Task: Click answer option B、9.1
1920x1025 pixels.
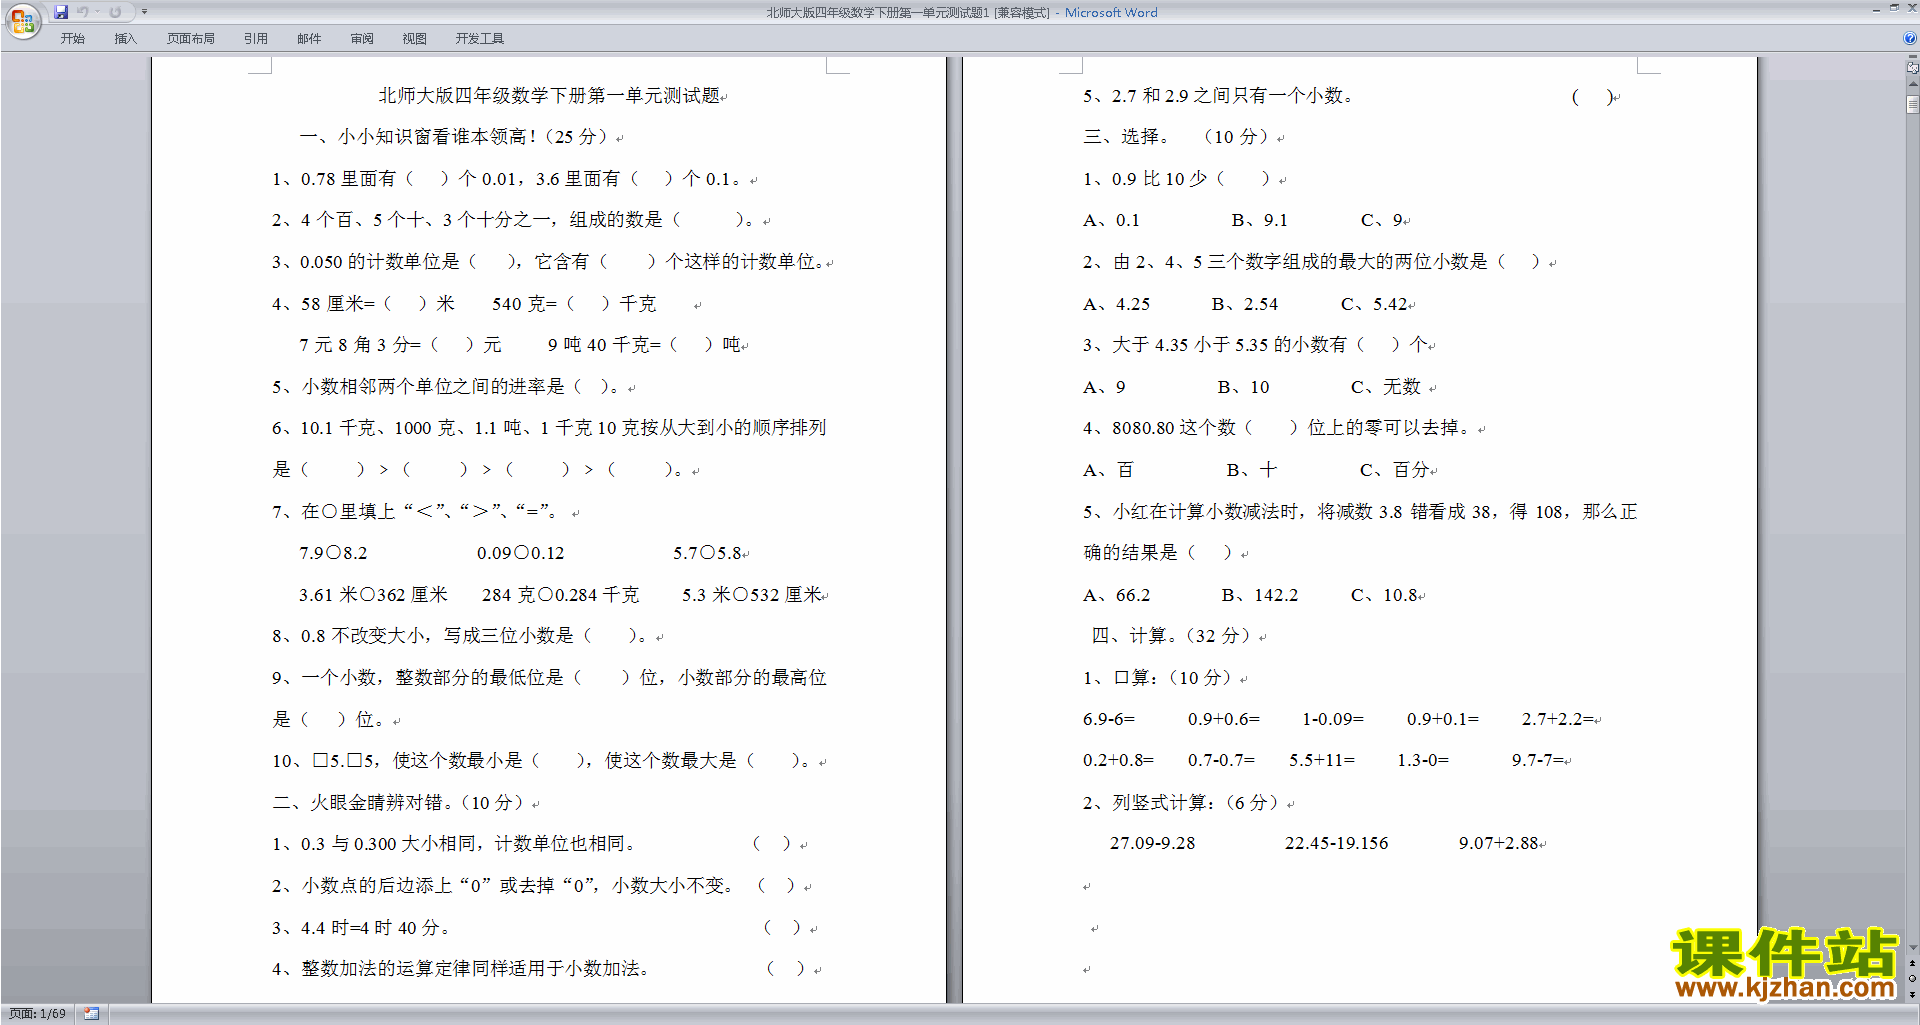Action: pos(1259,220)
